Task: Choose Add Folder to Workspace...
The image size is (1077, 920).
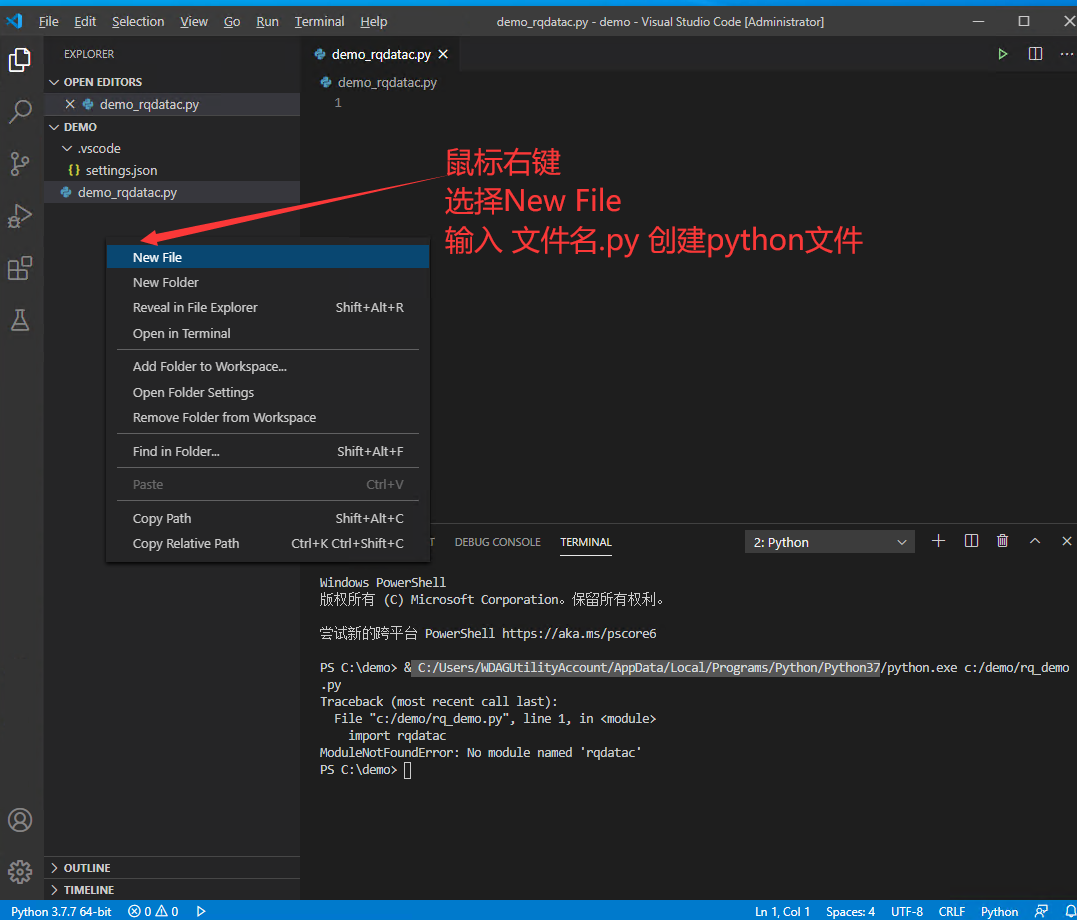Action: 268,366
